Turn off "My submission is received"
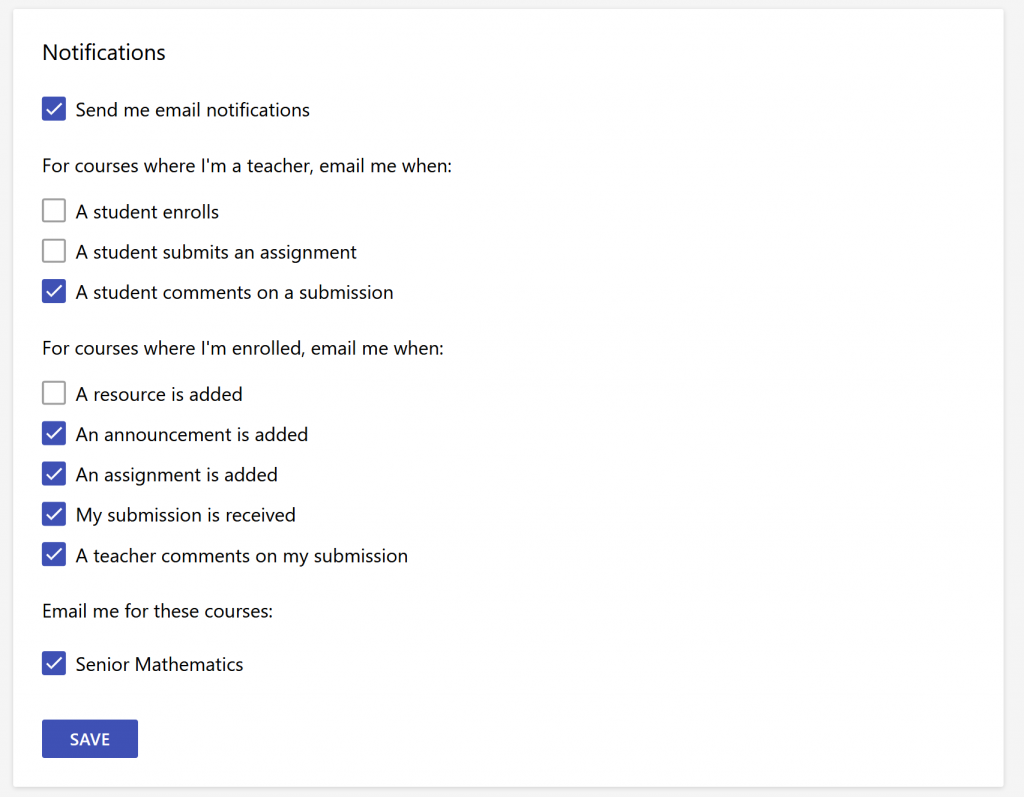 (x=54, y=514)
